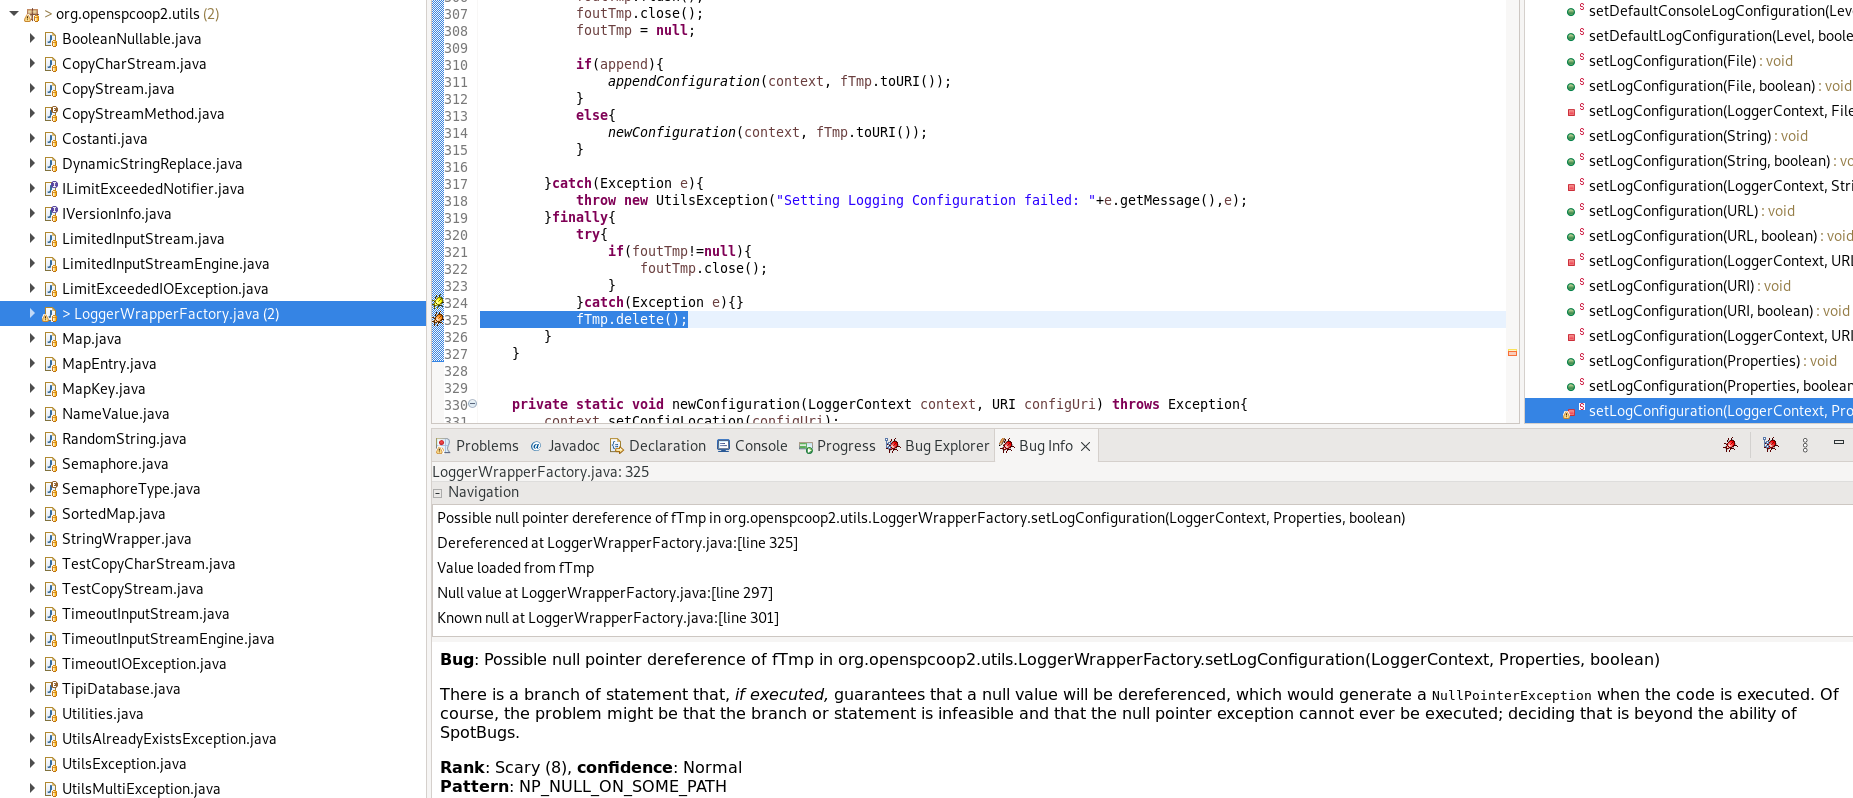Select TimeoutIOException.java in the tree
The width and height of the screenshot is (1853, 798).
point(144,664)
